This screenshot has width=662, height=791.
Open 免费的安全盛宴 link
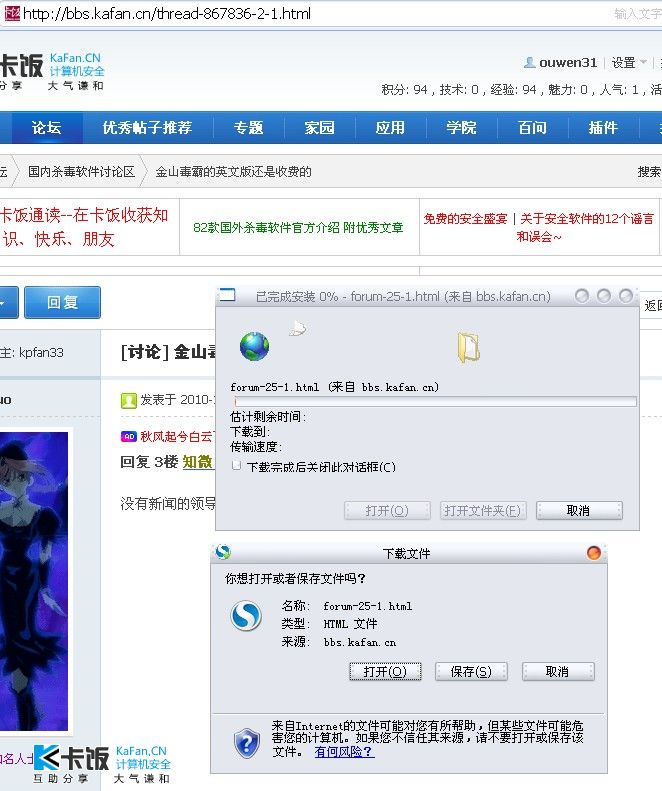tap(465, 218)
